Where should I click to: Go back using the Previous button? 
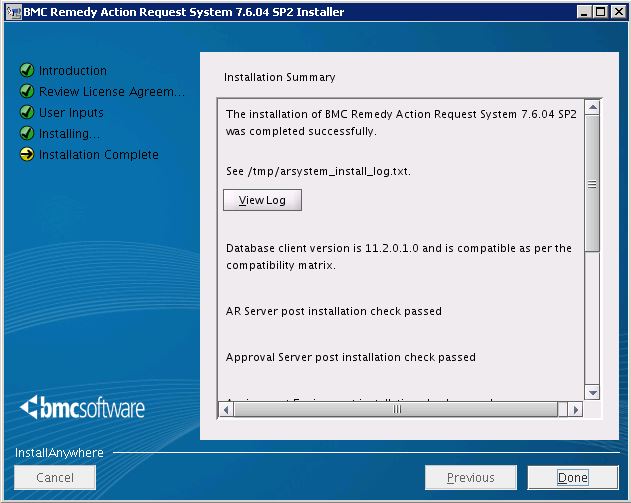[x=470, y=478]
